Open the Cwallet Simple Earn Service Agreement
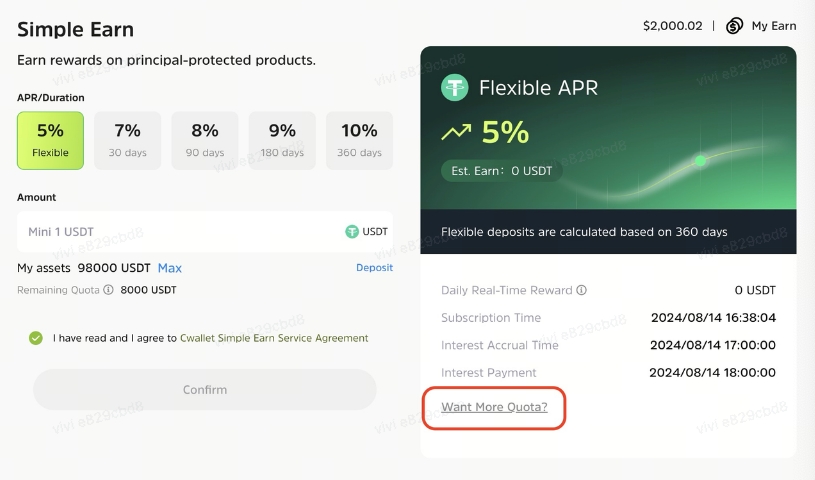The width and height of the screenshot is (815, 480). coord(274,338)
